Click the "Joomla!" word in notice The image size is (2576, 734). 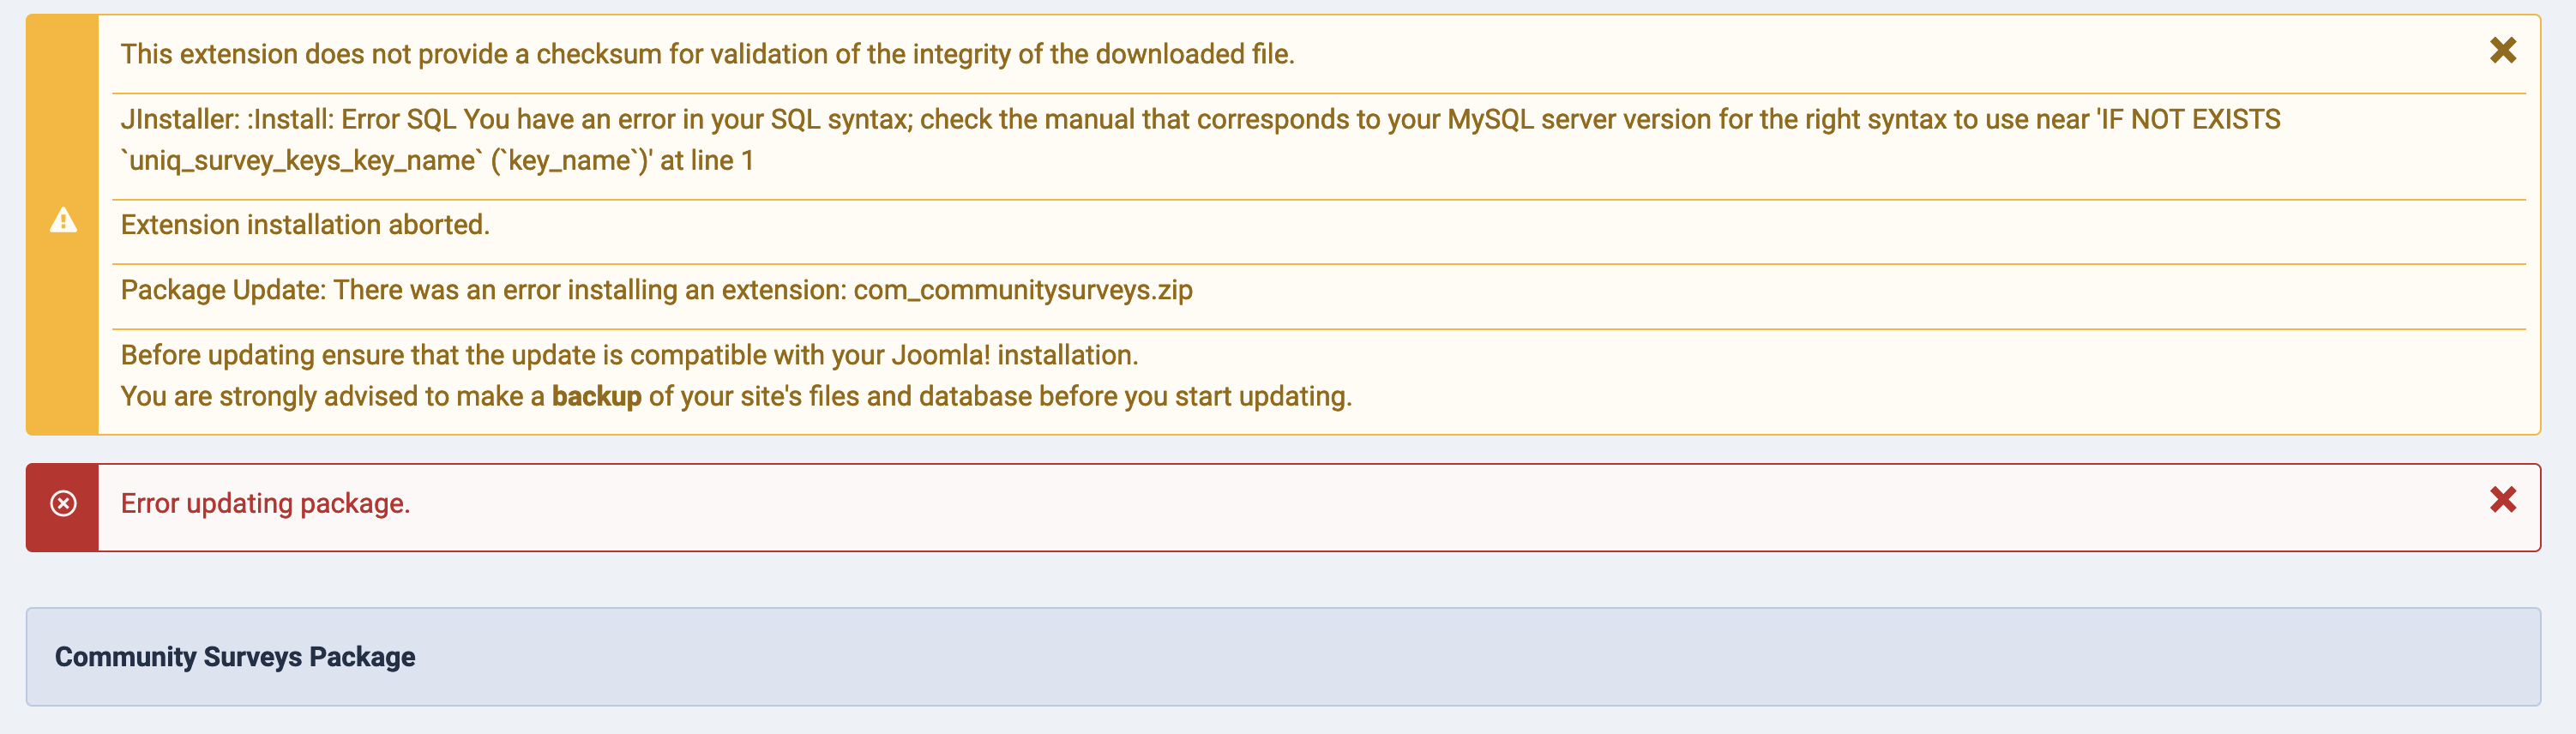point(939,355)
